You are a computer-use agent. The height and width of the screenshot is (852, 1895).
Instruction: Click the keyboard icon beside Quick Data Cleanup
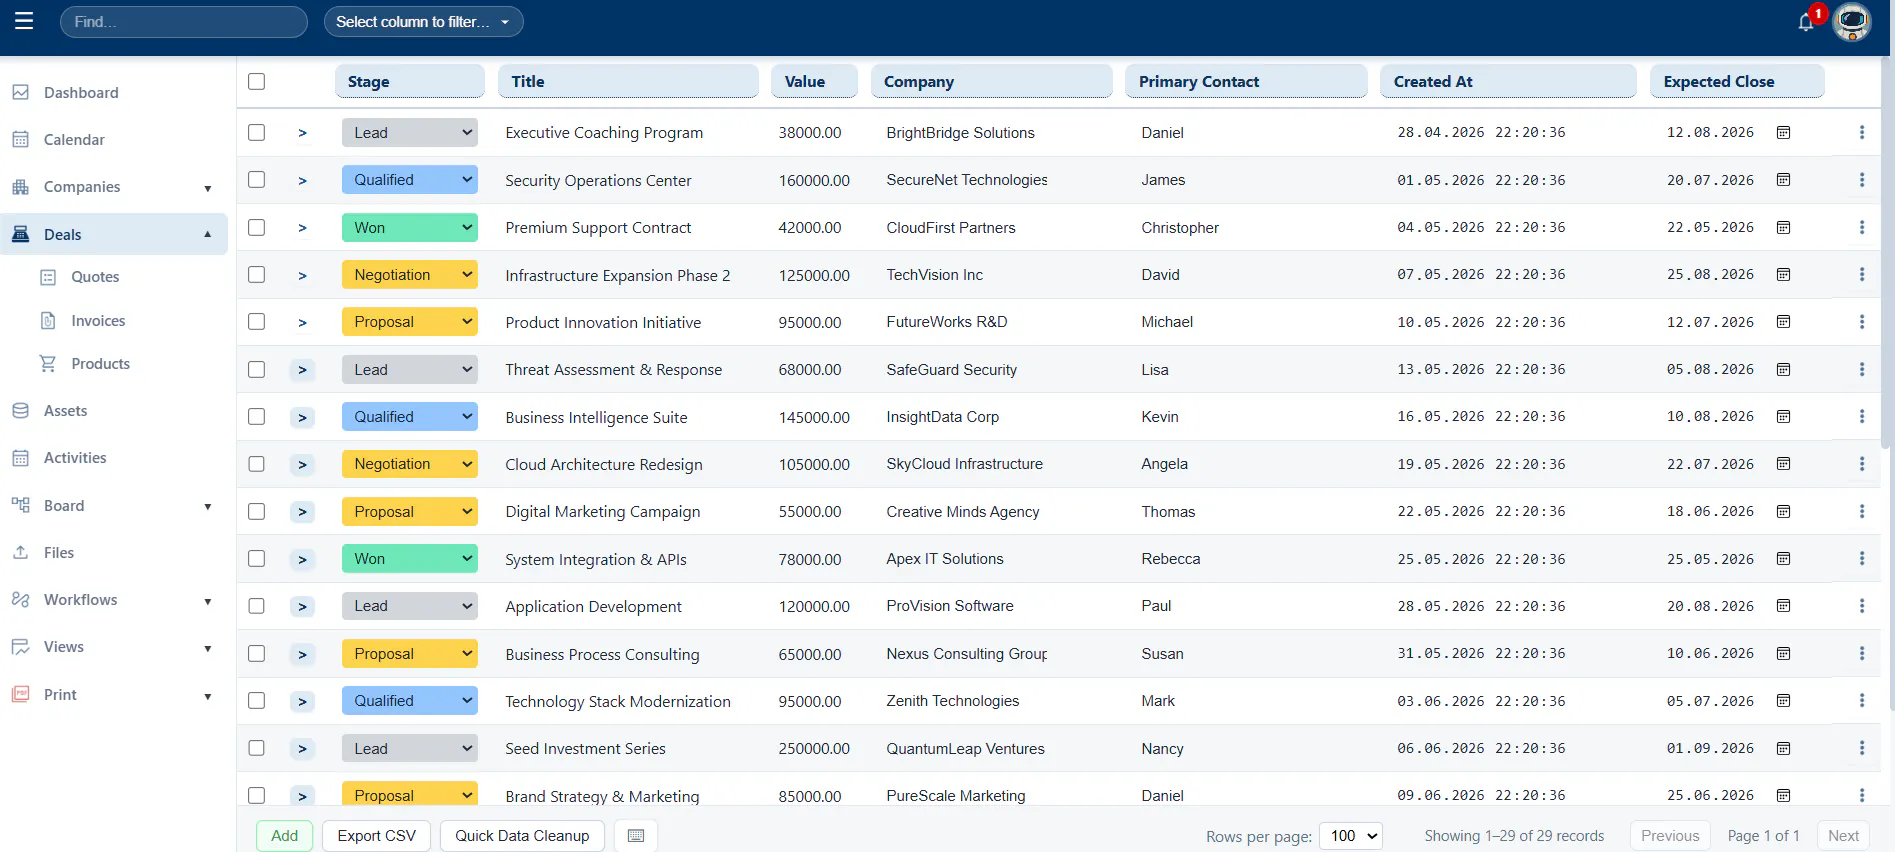[636, 836]
